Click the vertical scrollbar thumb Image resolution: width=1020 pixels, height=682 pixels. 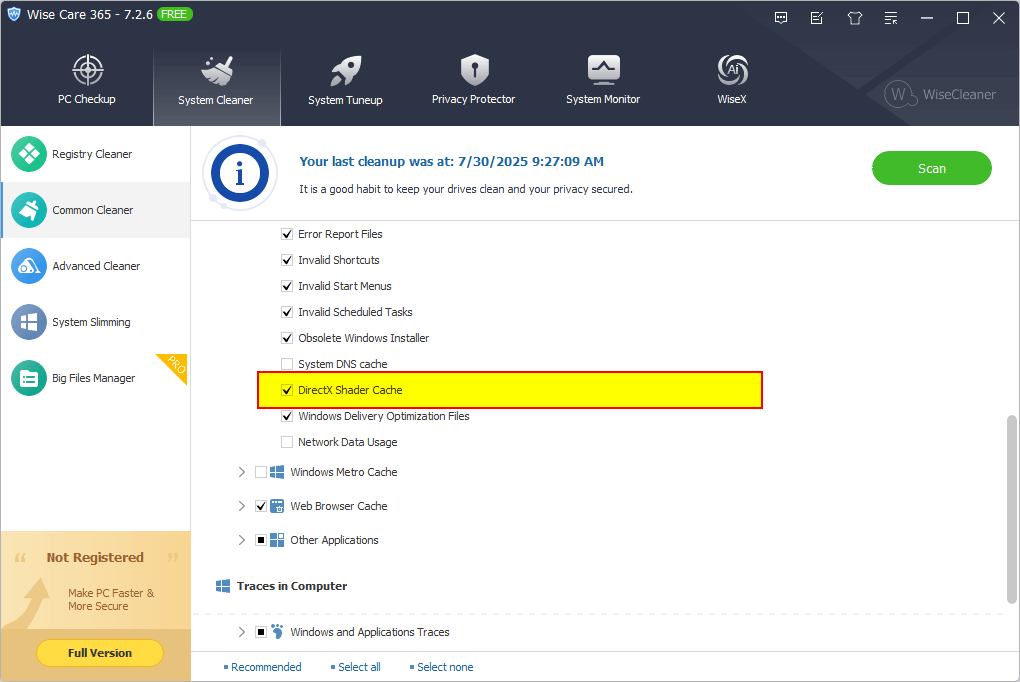coord(1012,509)
